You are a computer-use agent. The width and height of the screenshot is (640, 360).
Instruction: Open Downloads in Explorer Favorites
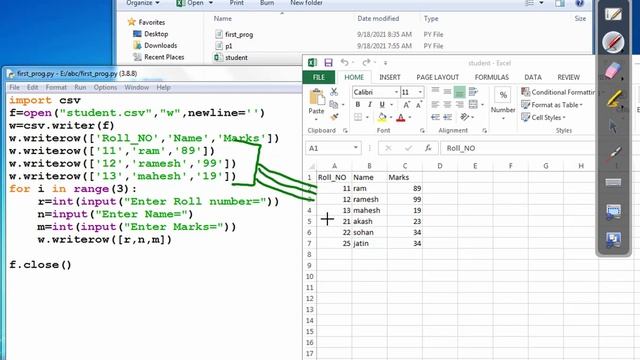[x=155, y=45]
